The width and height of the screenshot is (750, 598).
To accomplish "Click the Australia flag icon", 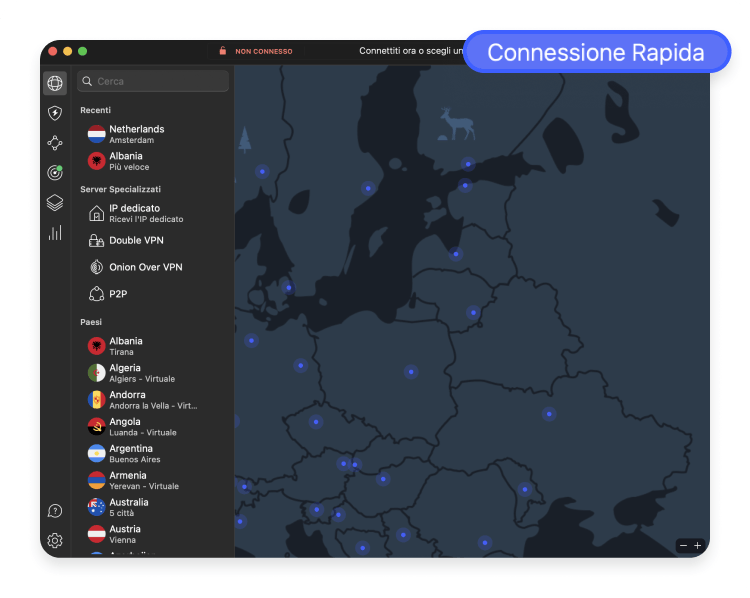I will (x=97, y=507).
